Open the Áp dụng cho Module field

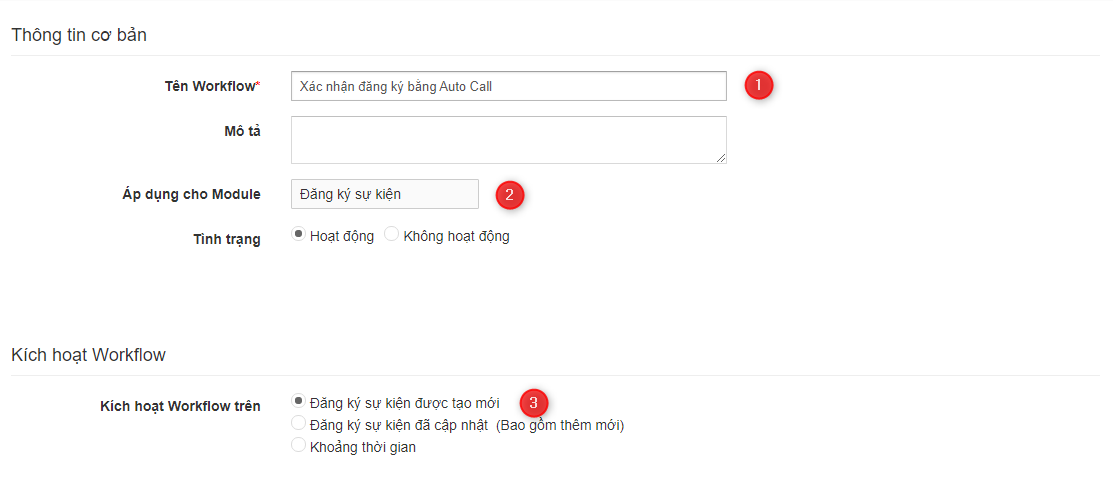[x=385, y=194]
